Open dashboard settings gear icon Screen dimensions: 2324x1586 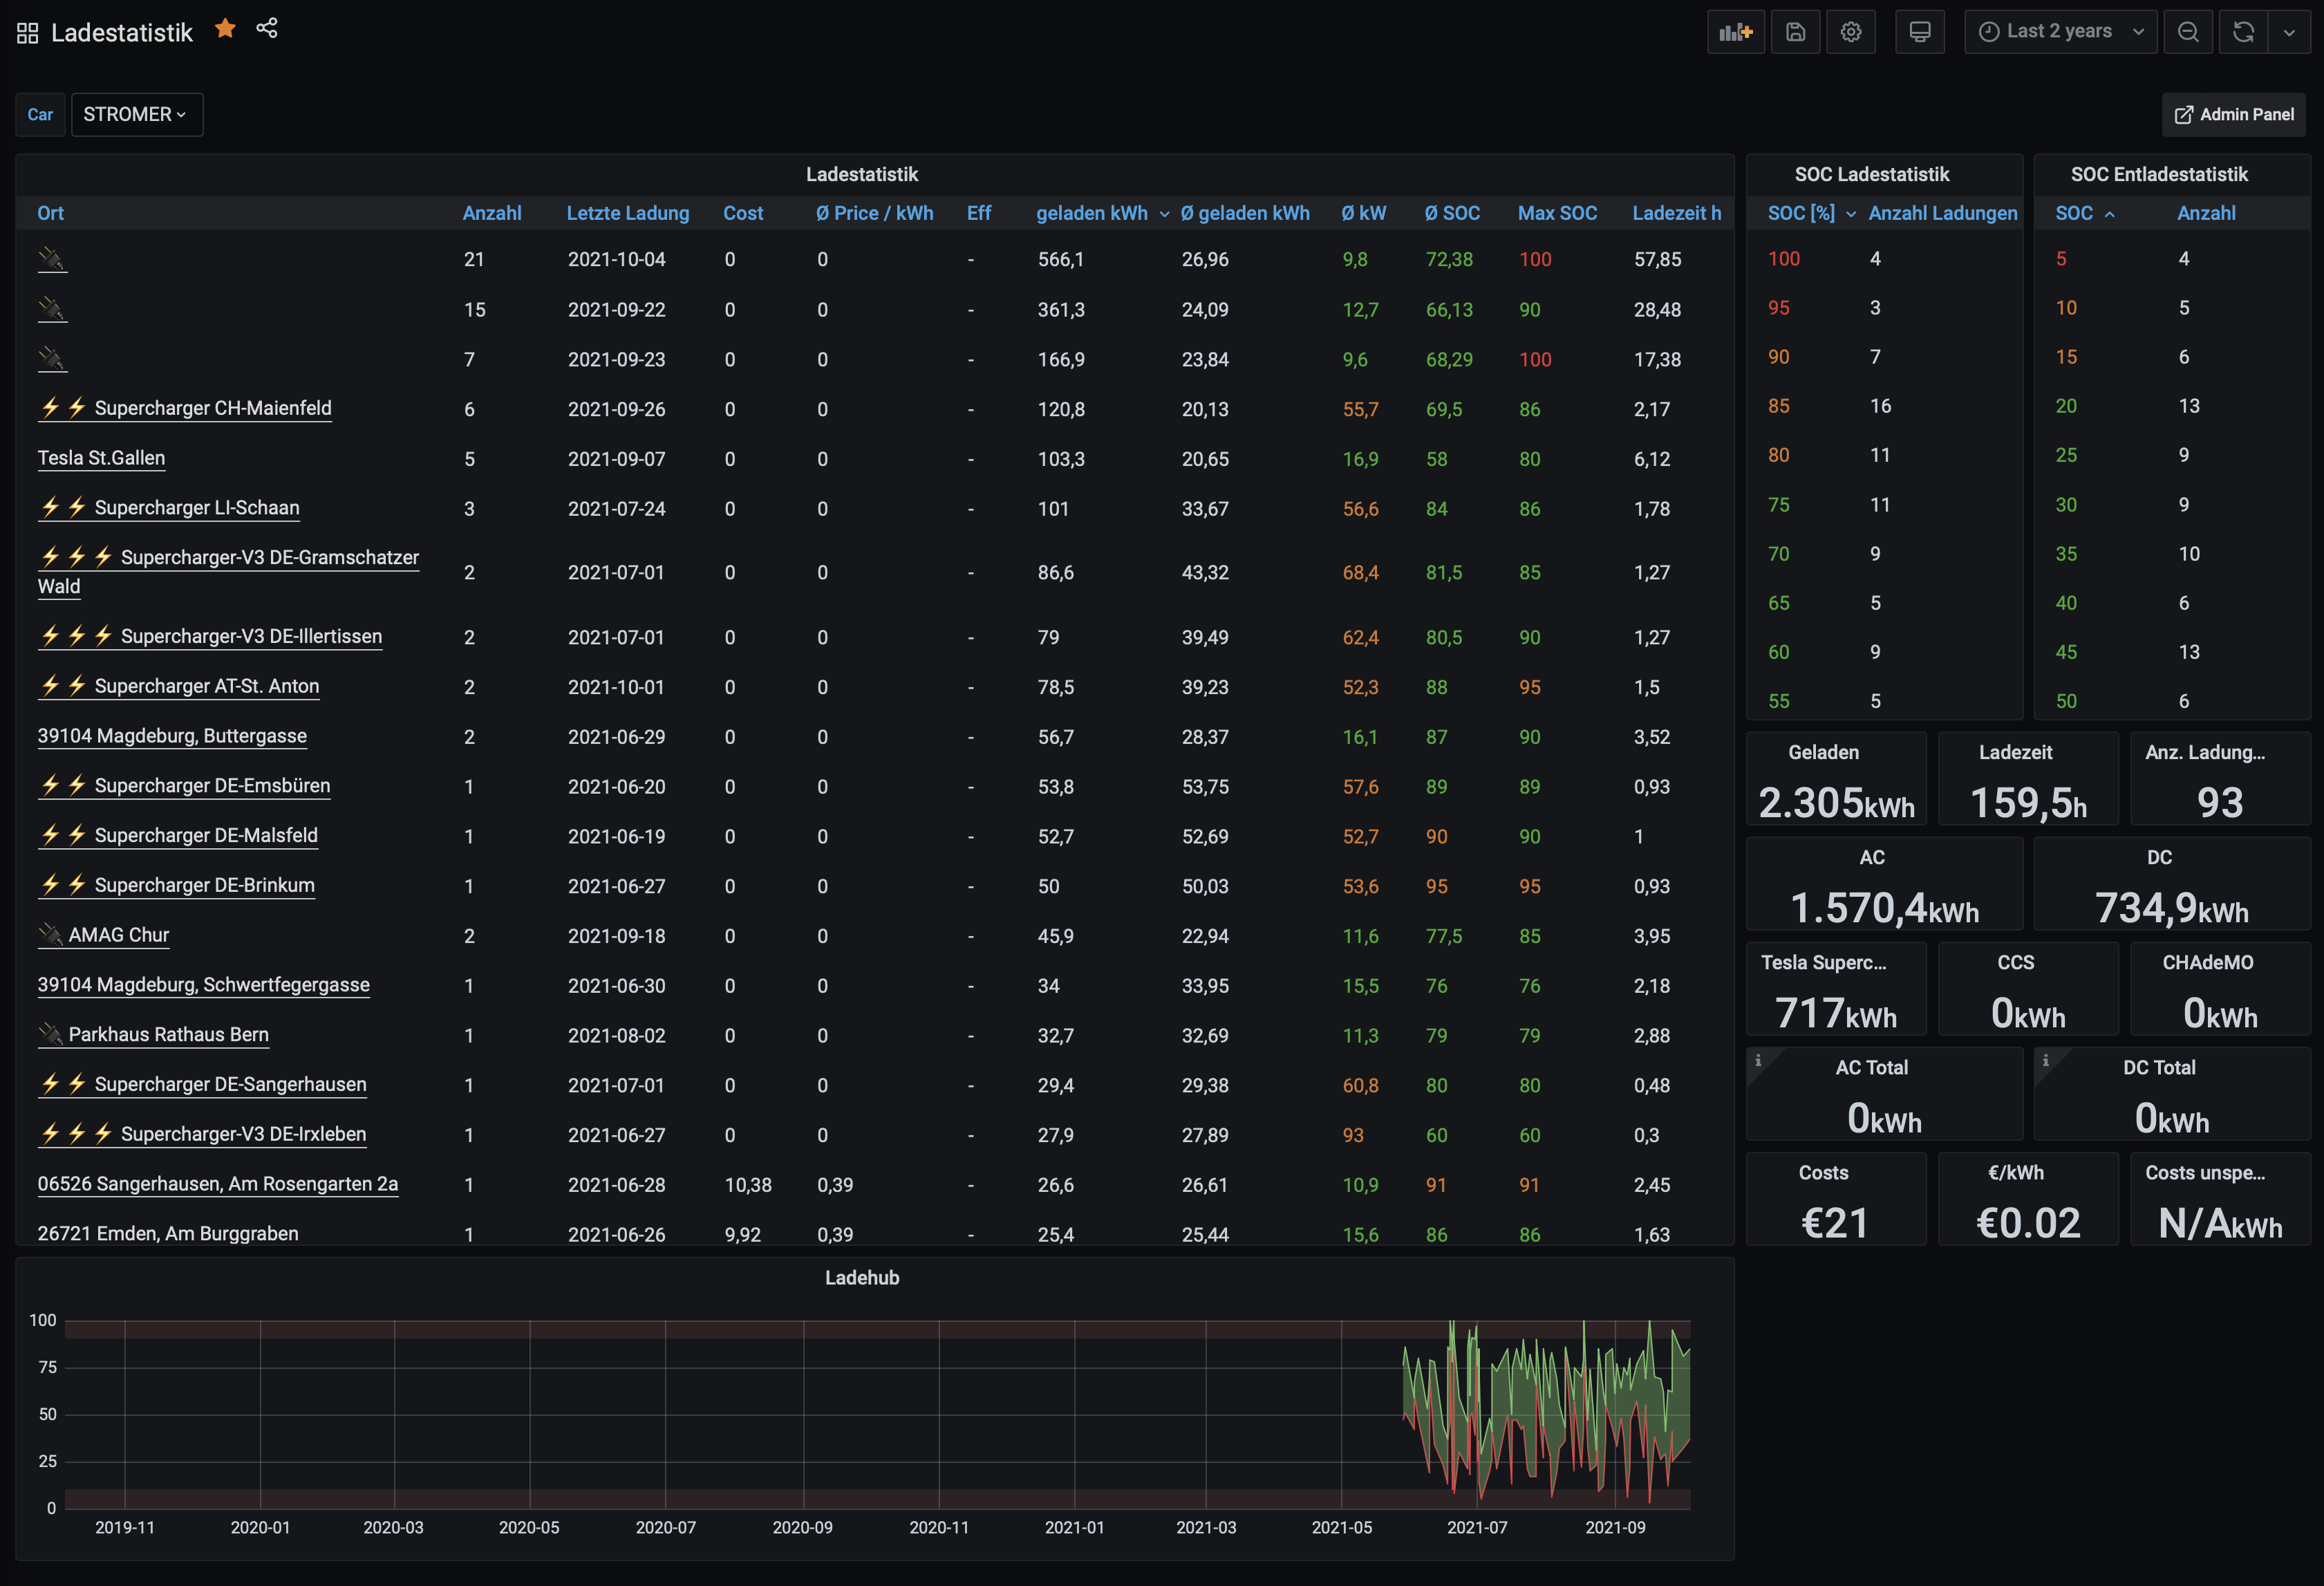pos(1850,32)
